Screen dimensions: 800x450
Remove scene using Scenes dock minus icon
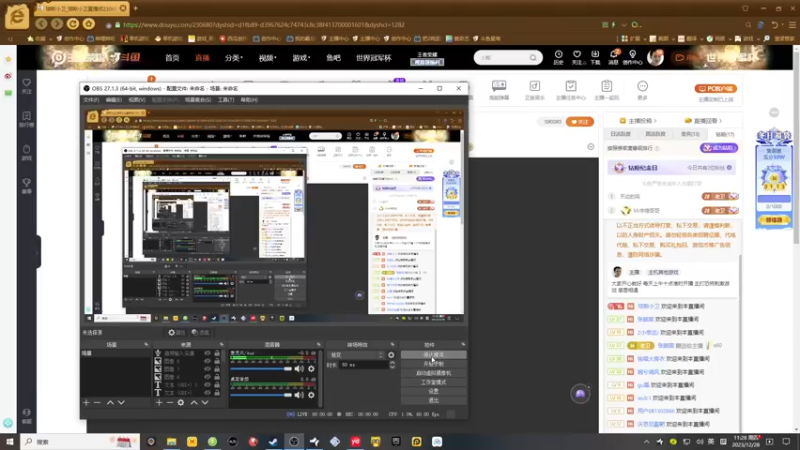[x=97, y=403]
